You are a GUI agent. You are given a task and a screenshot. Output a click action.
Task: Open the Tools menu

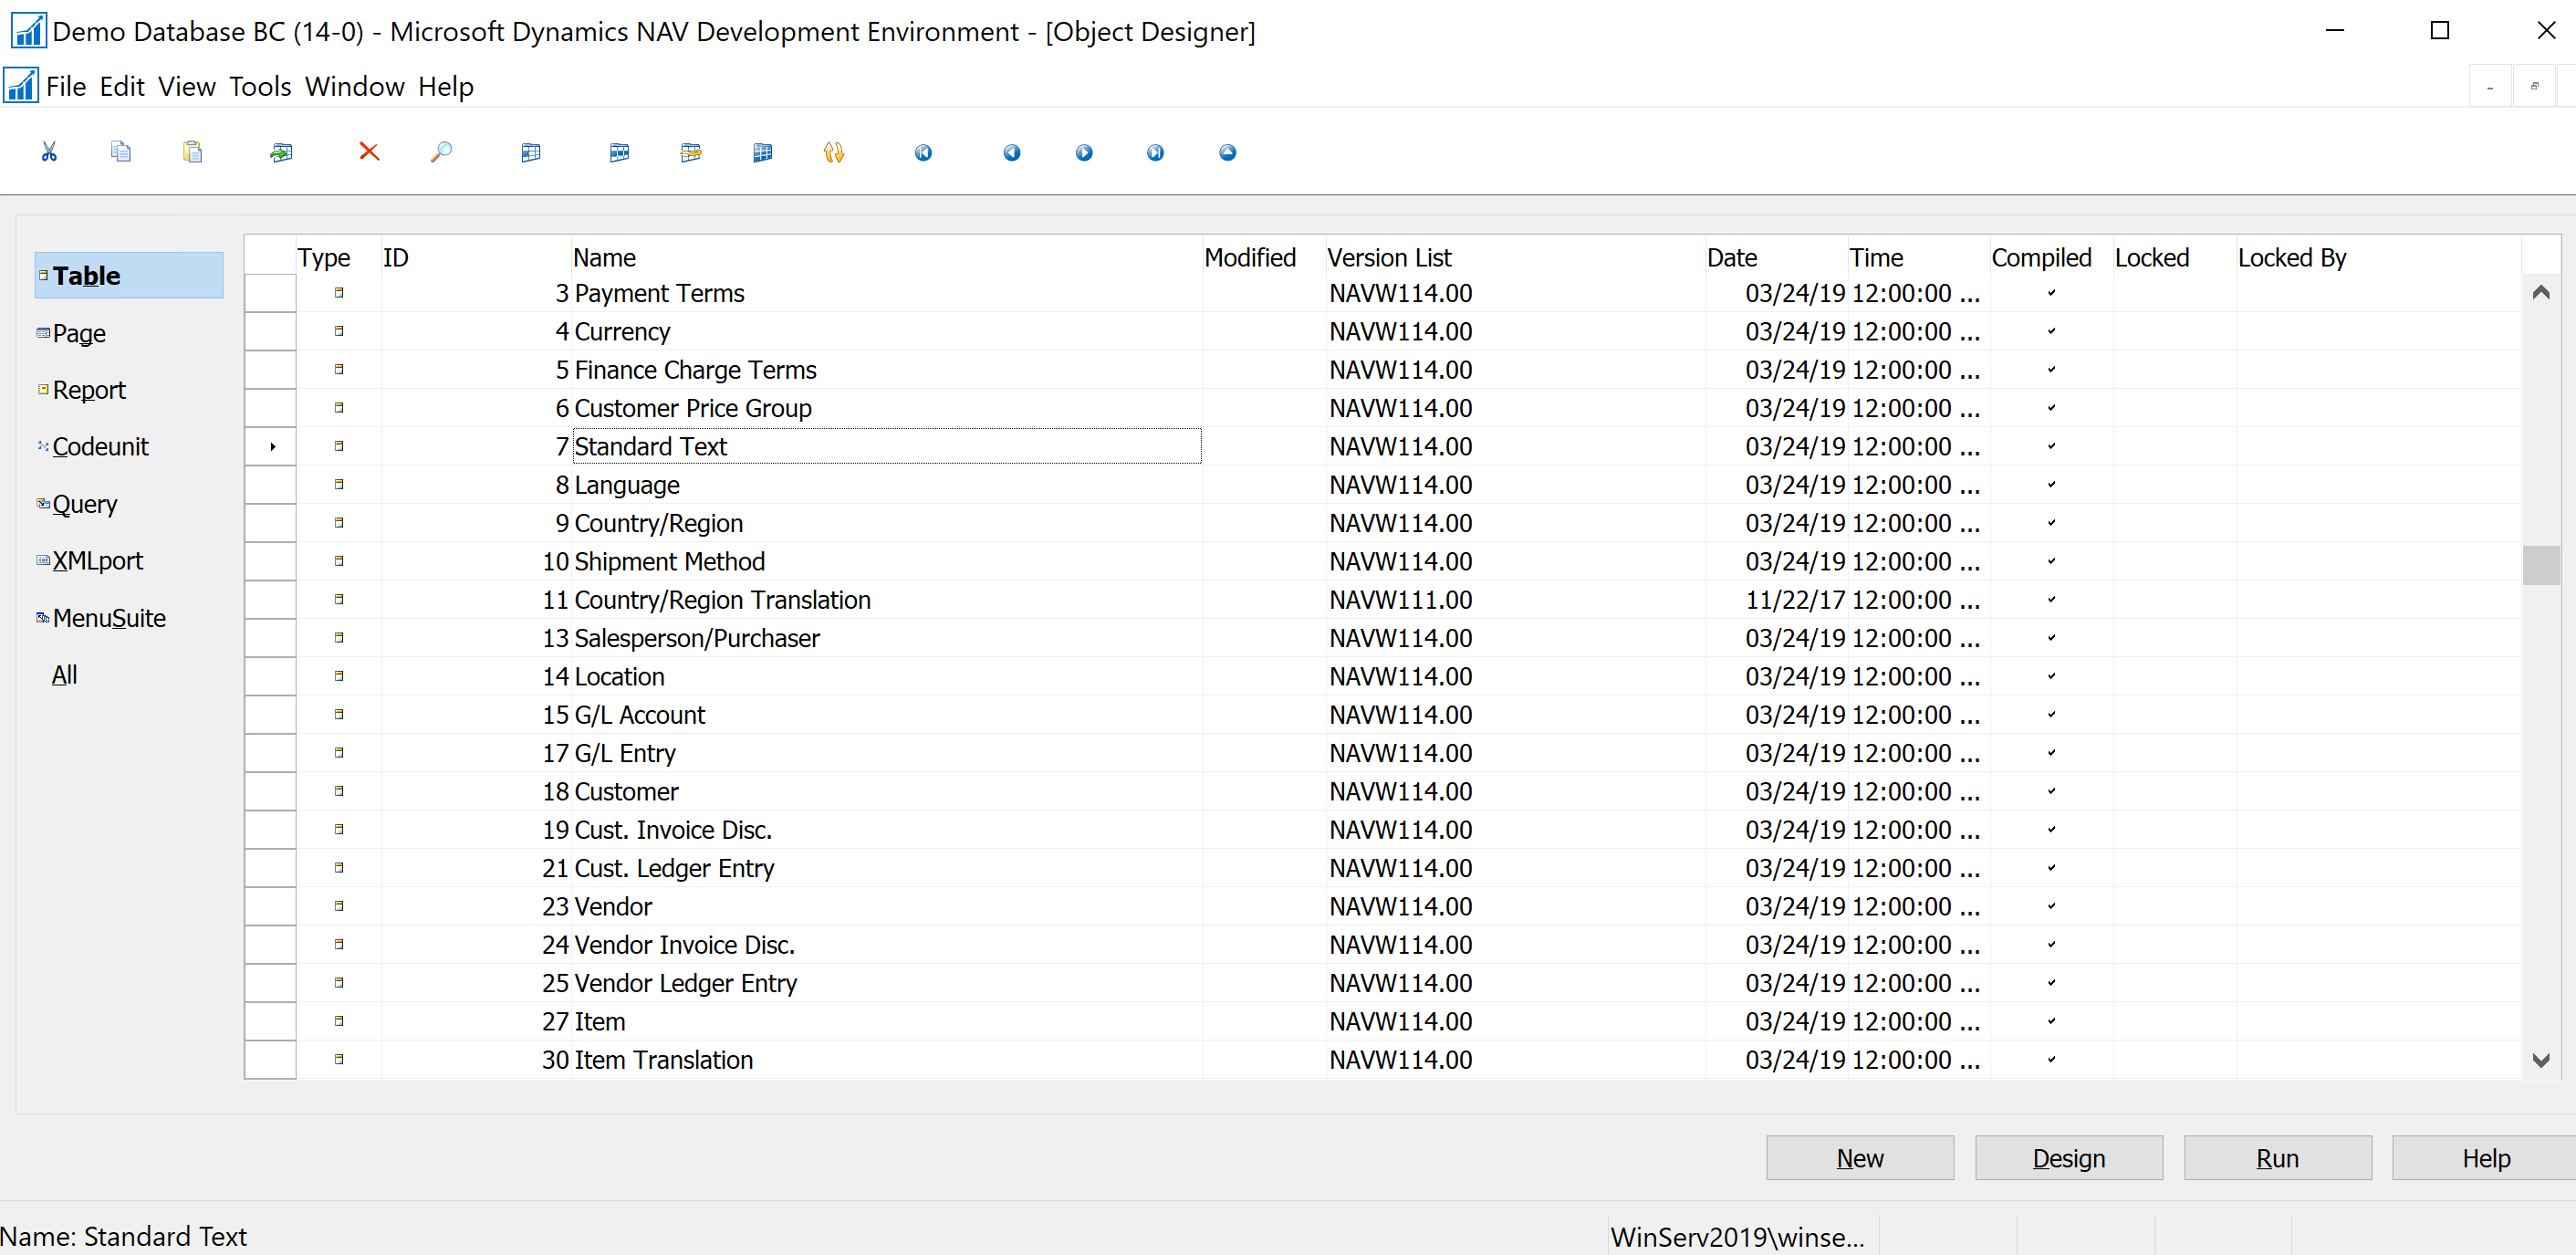tap(260, 87)
